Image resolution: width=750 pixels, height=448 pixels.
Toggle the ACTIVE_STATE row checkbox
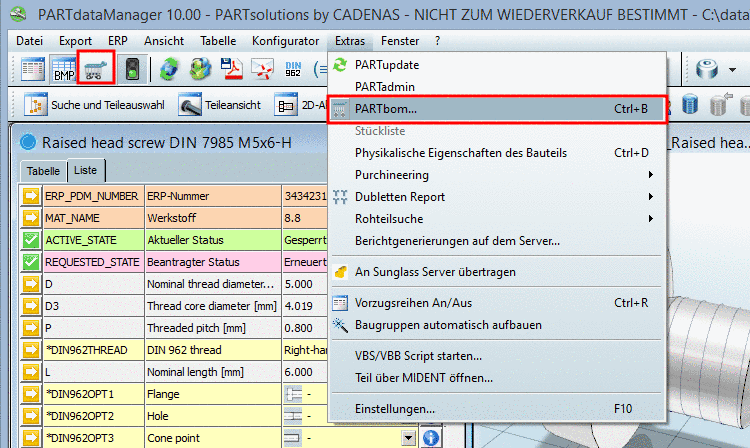point(31,240)
